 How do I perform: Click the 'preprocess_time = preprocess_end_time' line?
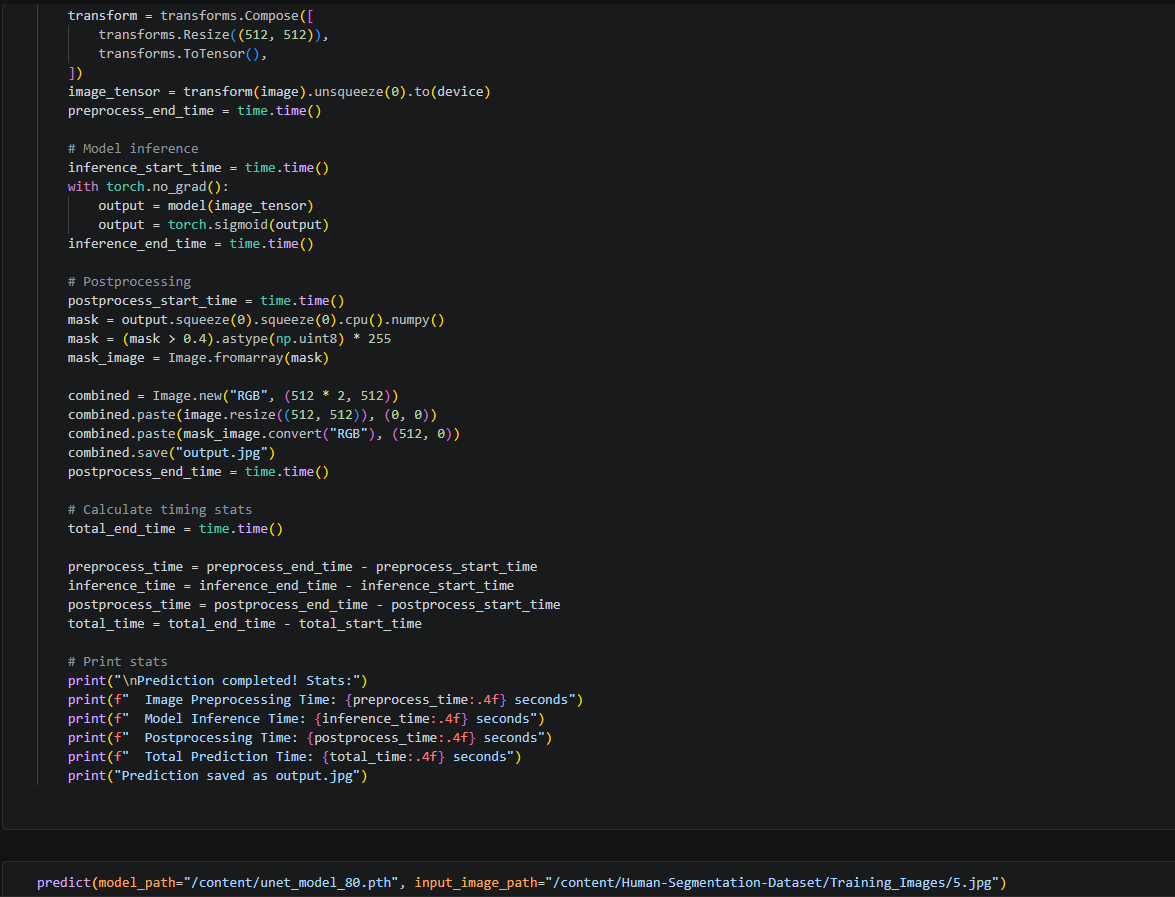[303, 567]
